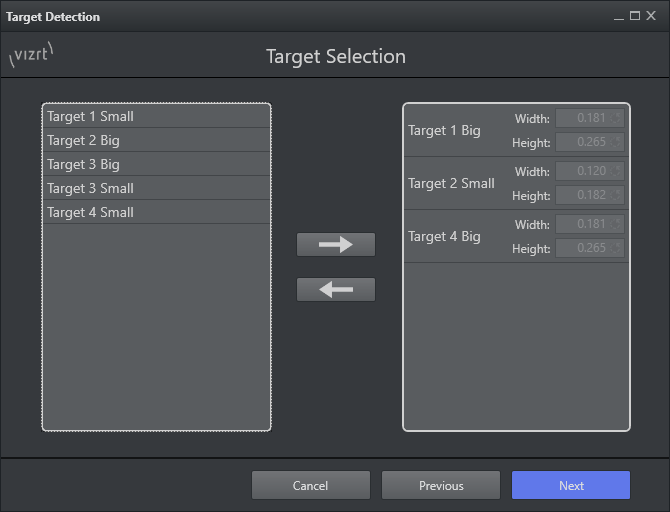
Task: Select Target 1 Big in chosen list
Action: click(444, 131)
